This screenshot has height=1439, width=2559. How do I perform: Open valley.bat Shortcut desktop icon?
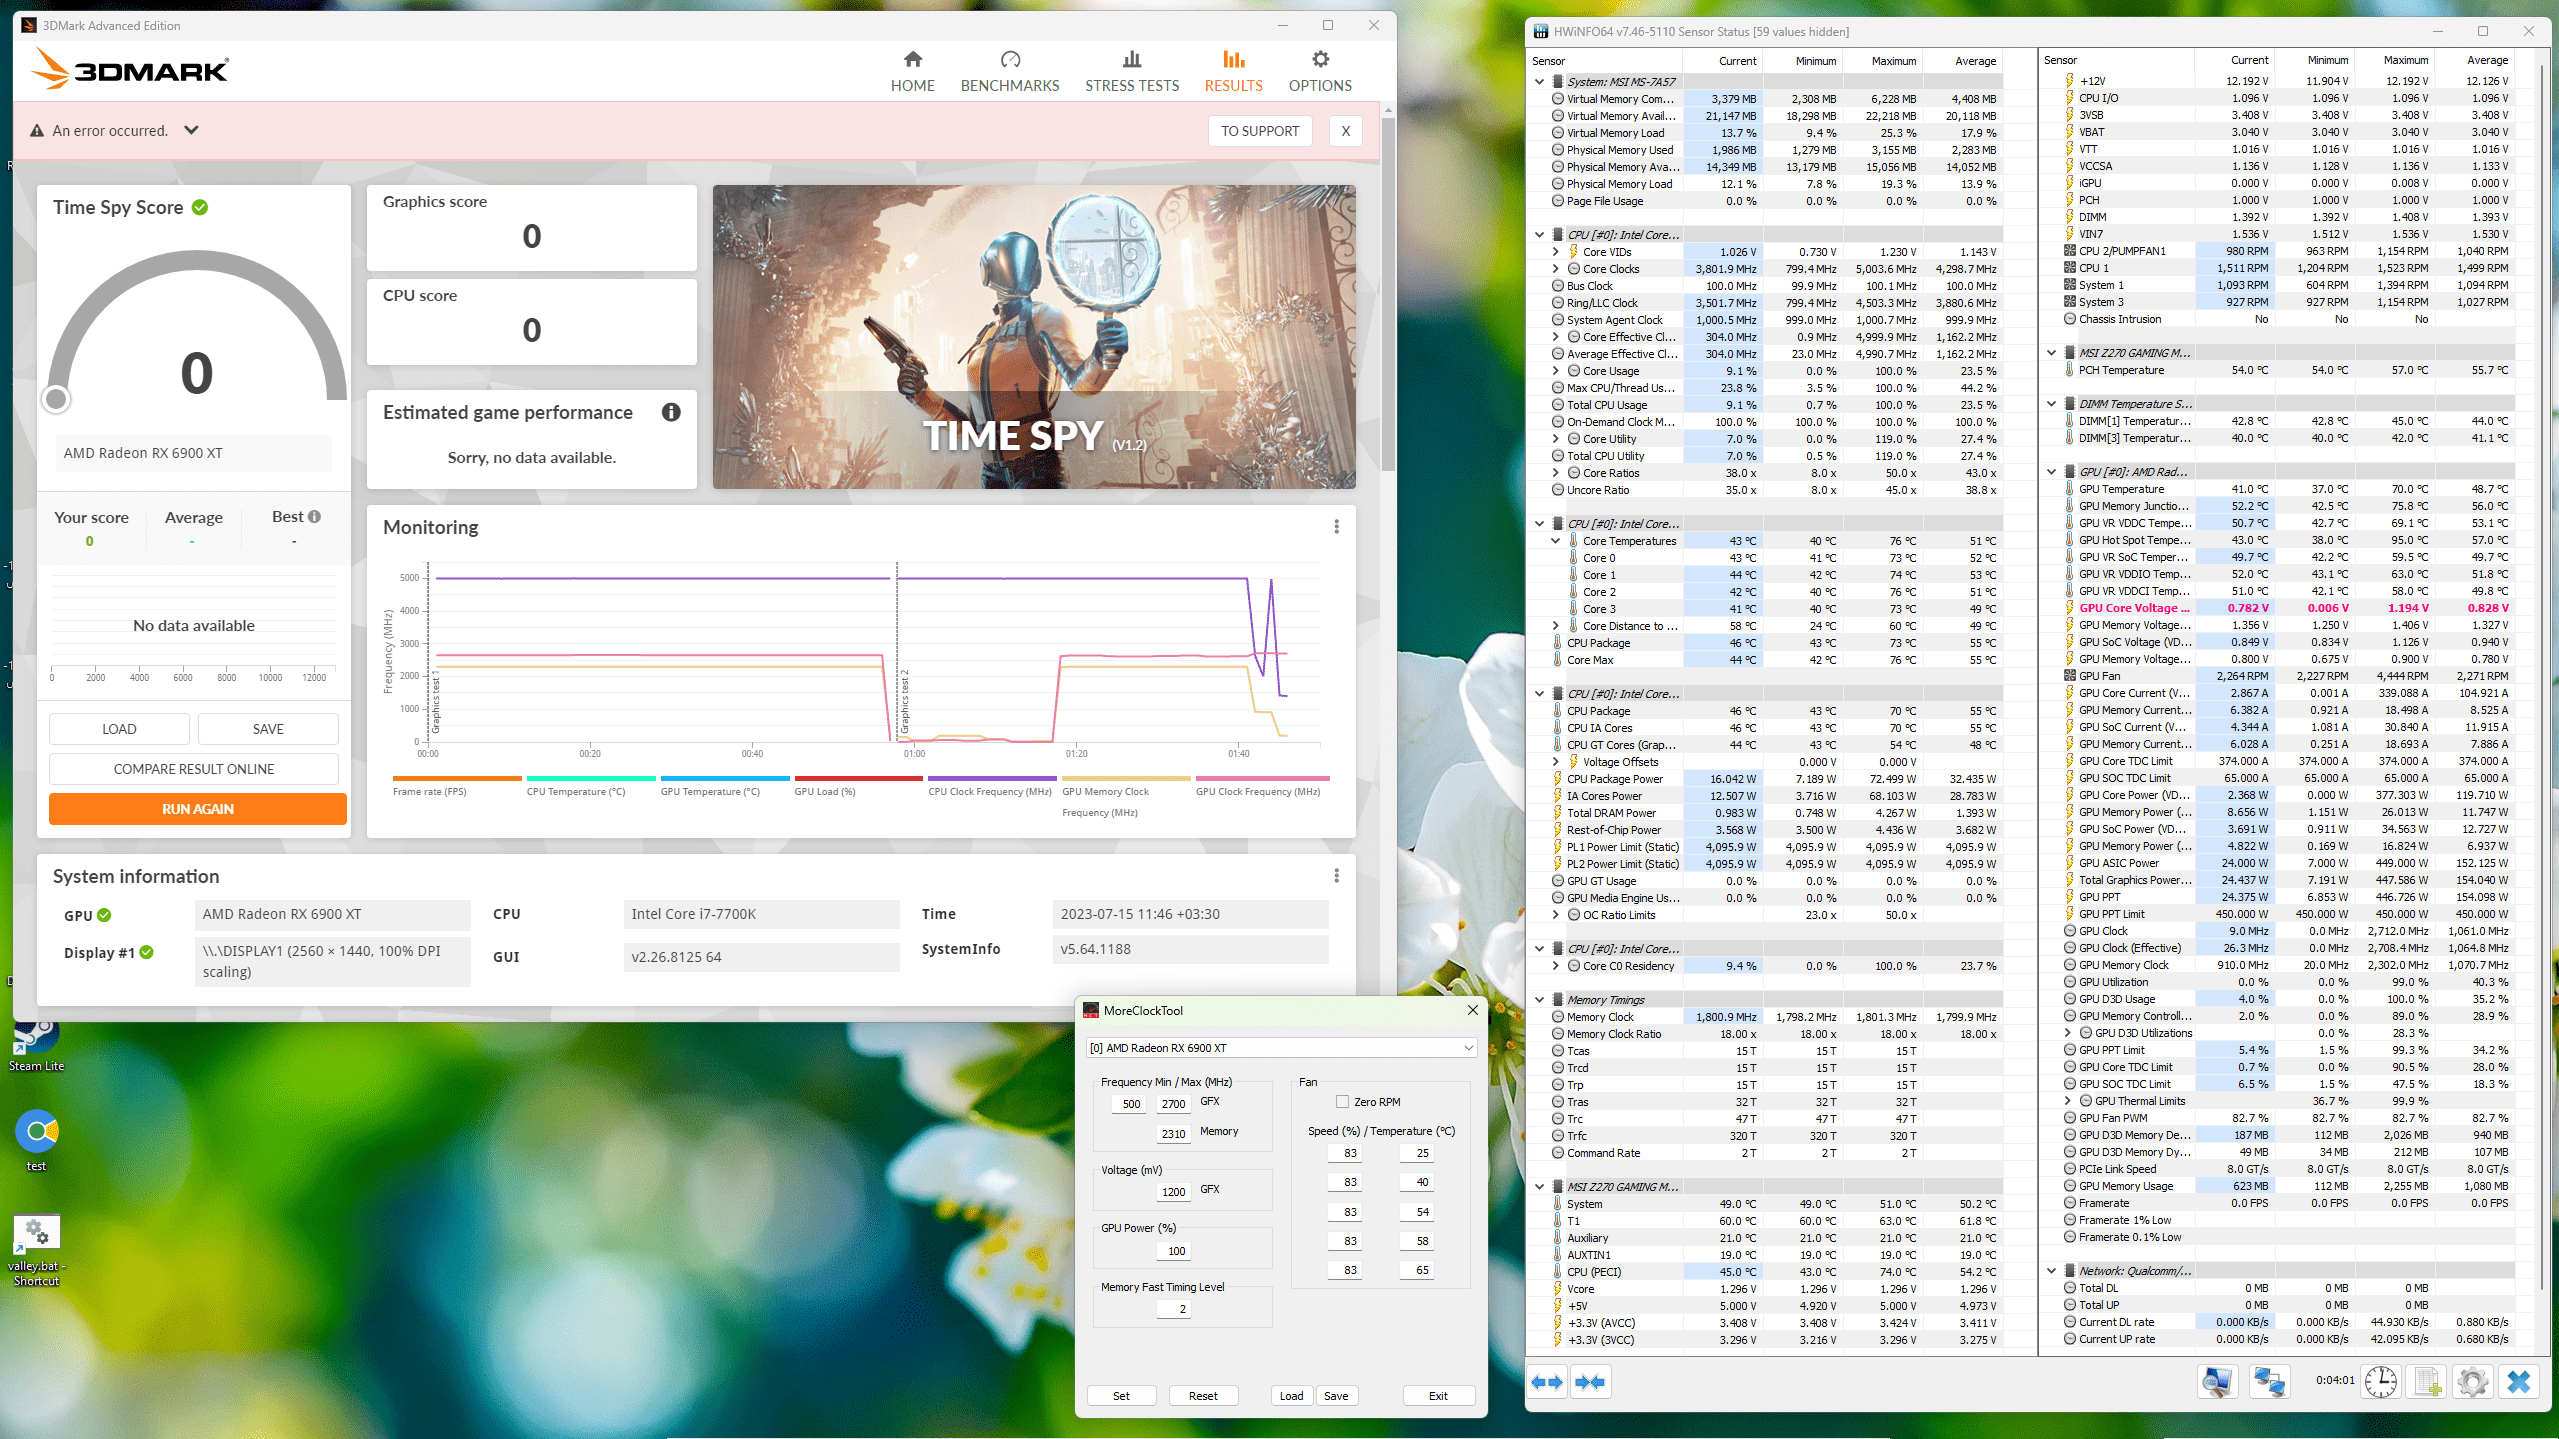pos(36,1250)
